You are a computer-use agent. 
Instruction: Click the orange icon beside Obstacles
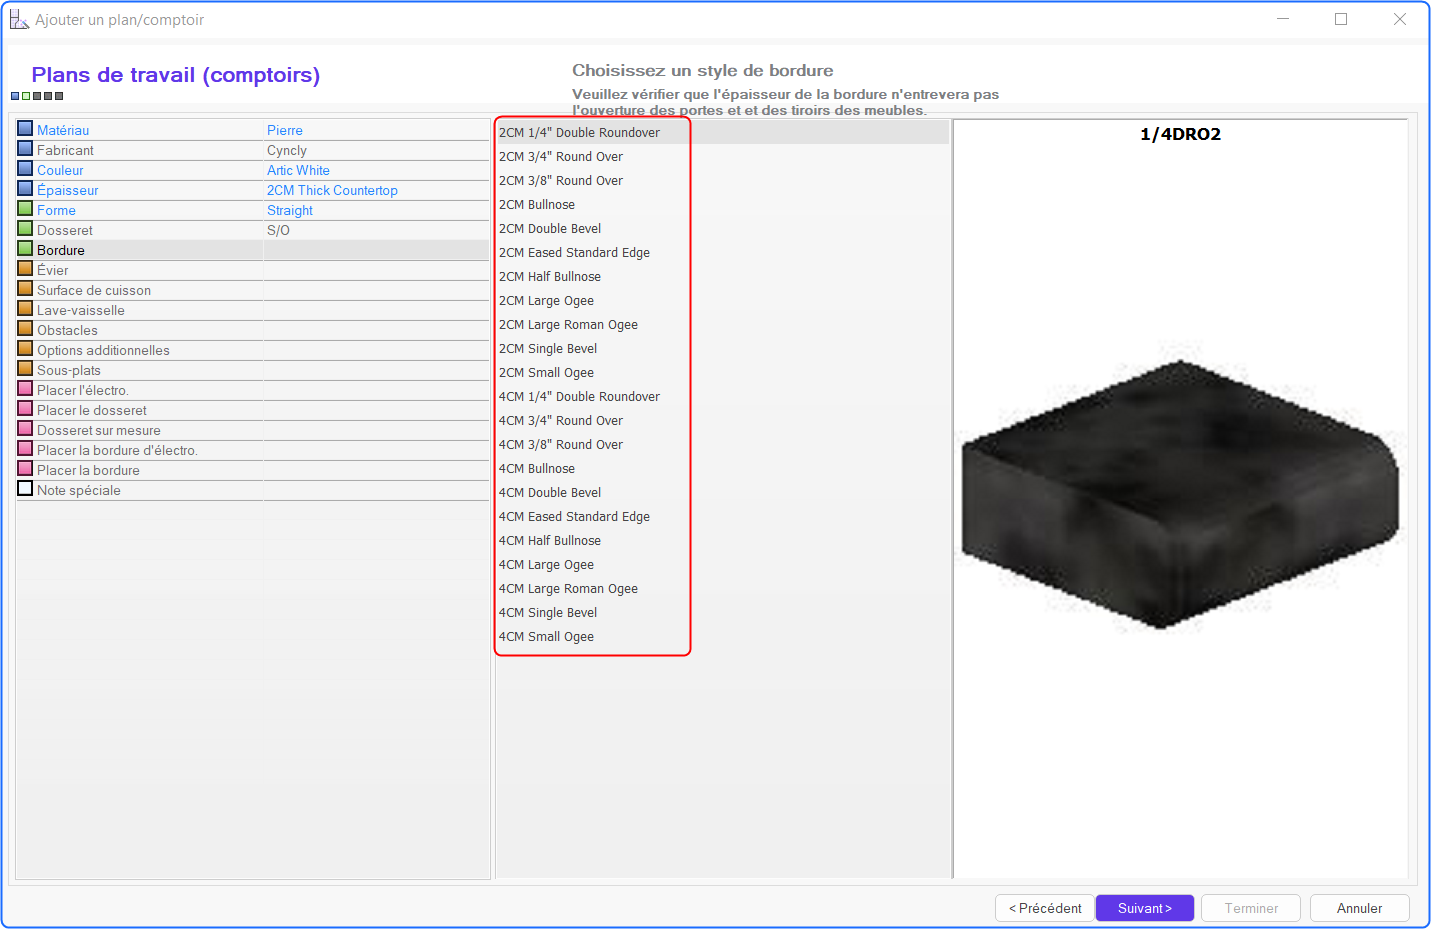[25, 329]
